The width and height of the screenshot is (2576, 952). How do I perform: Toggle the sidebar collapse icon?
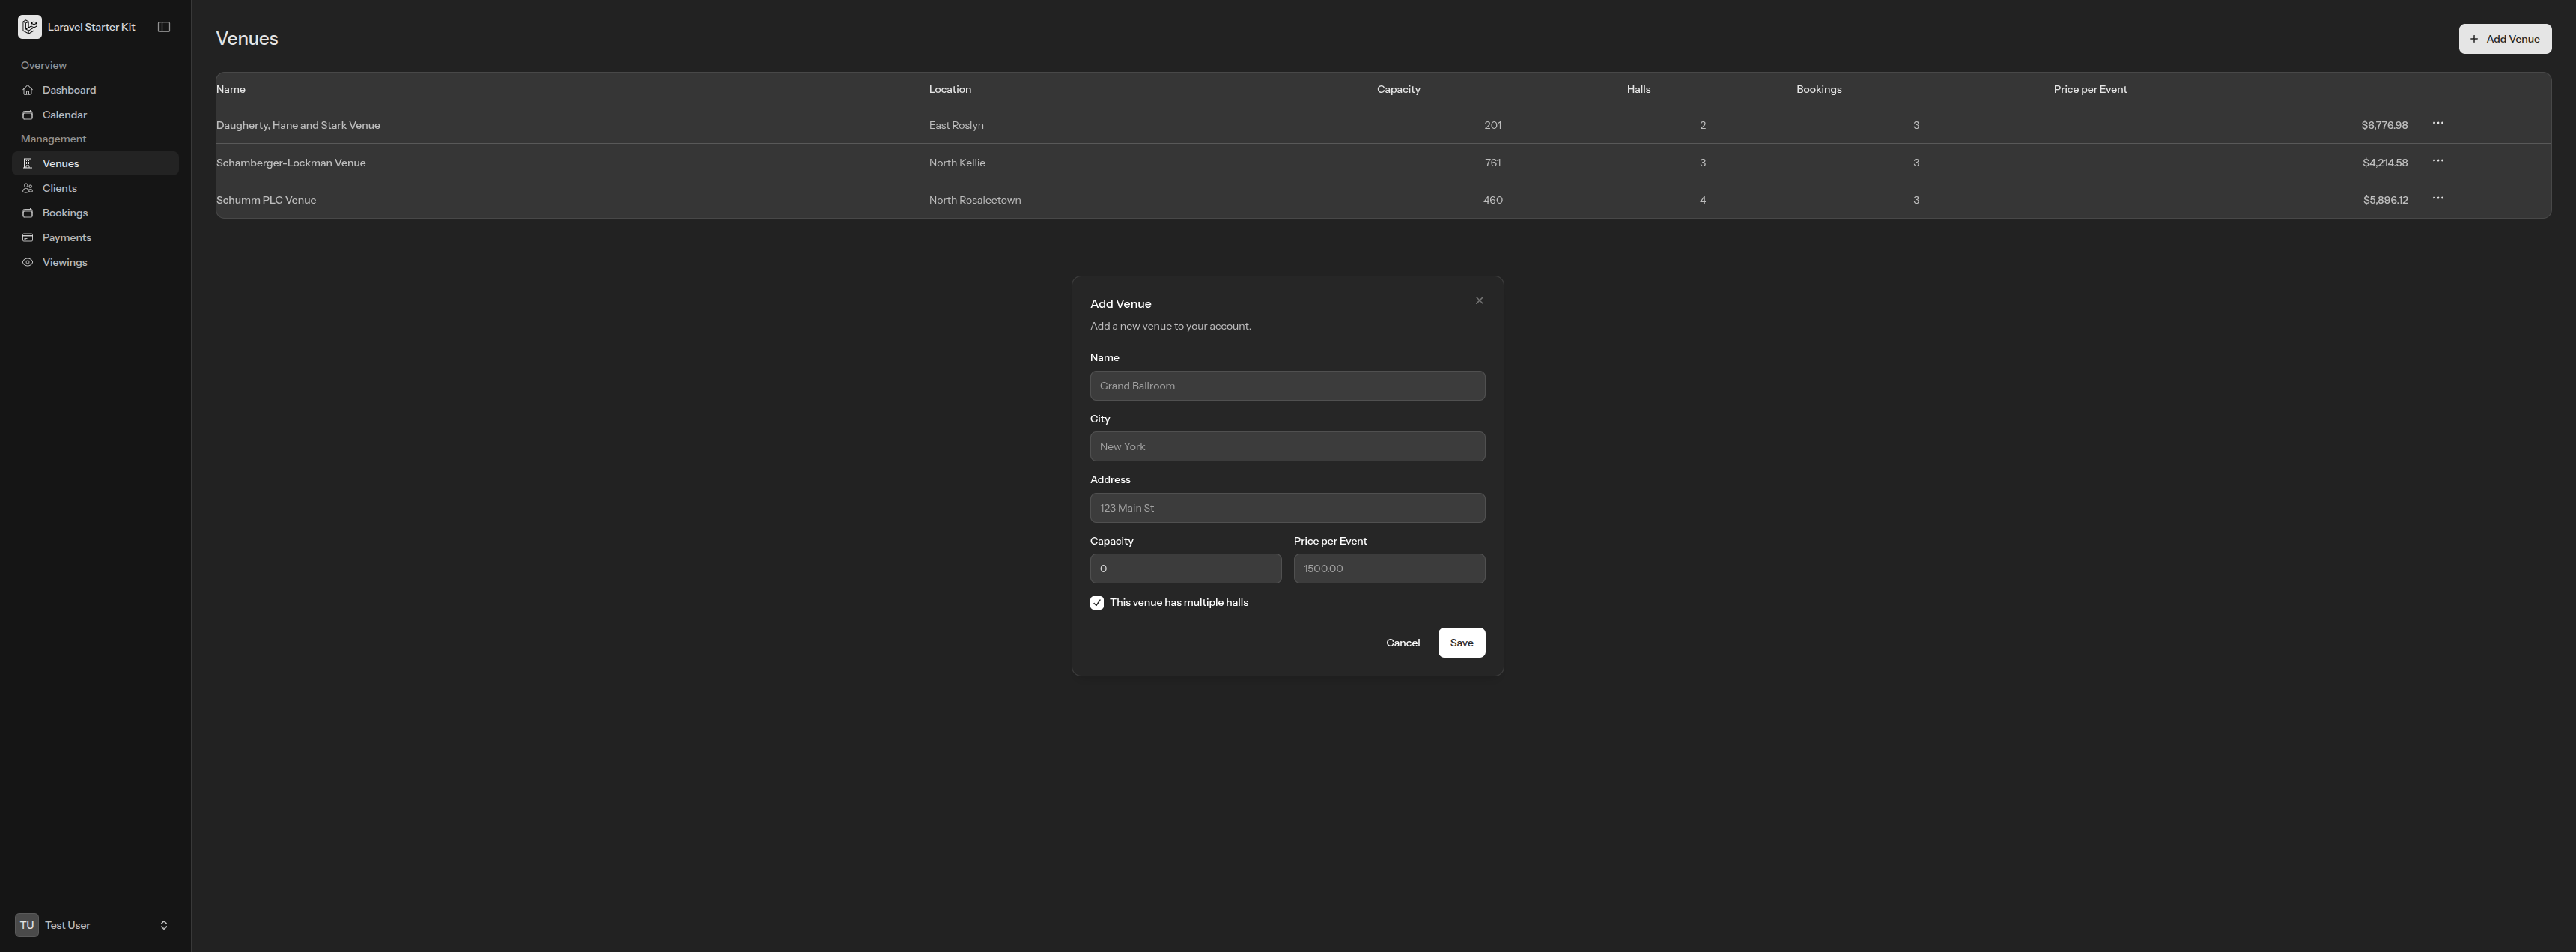pos(164,27)
